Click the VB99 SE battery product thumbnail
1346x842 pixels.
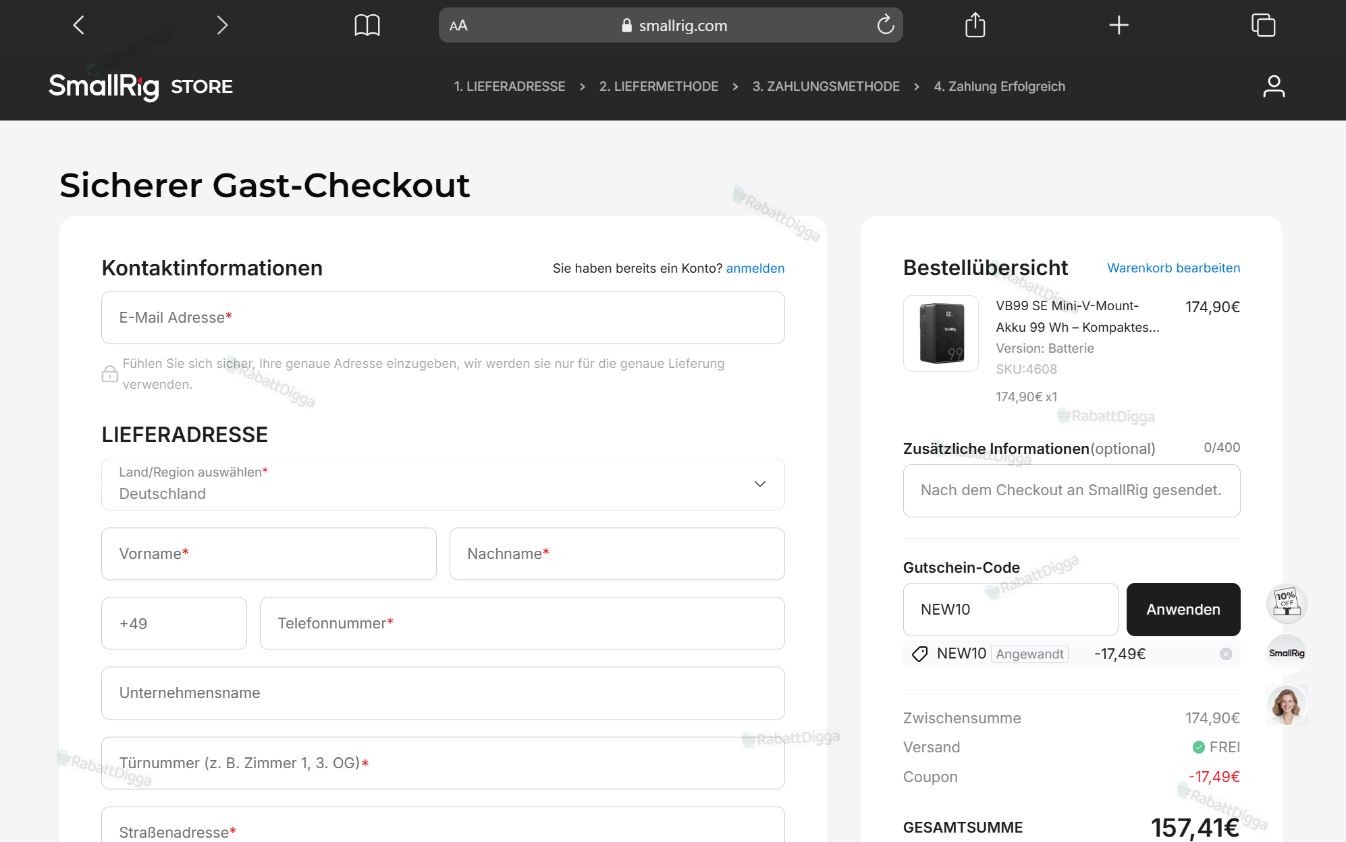click(x=941, y=333)
